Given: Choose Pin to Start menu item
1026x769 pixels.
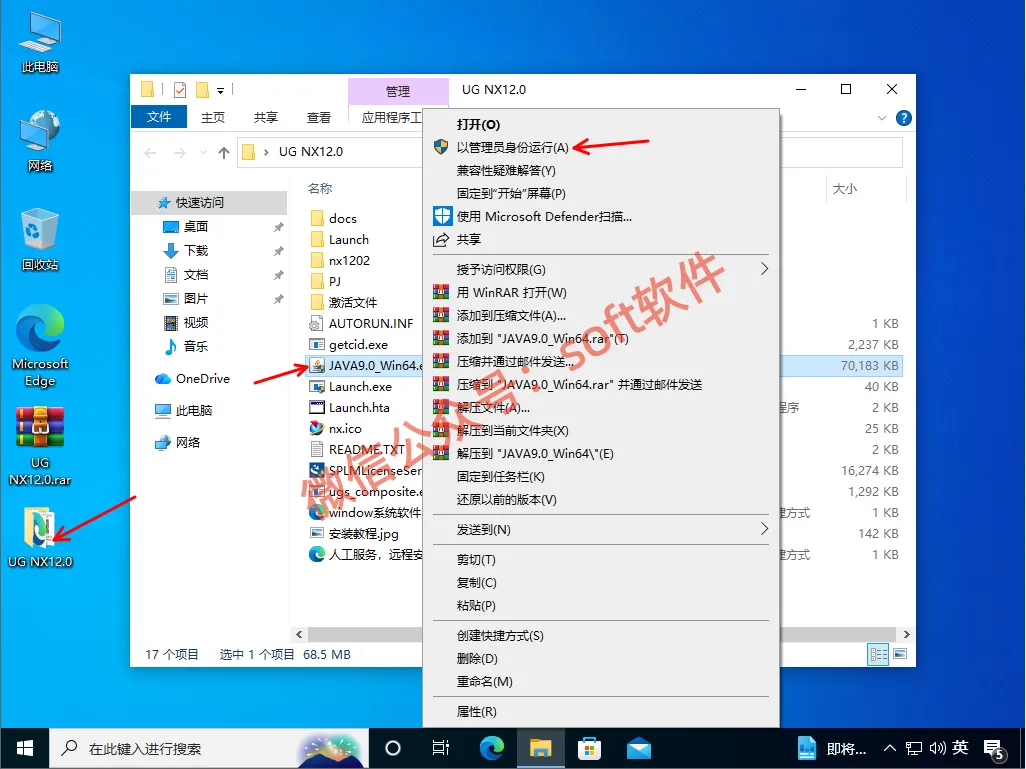Looking at the screenshot, I should [x=601, y=193].
